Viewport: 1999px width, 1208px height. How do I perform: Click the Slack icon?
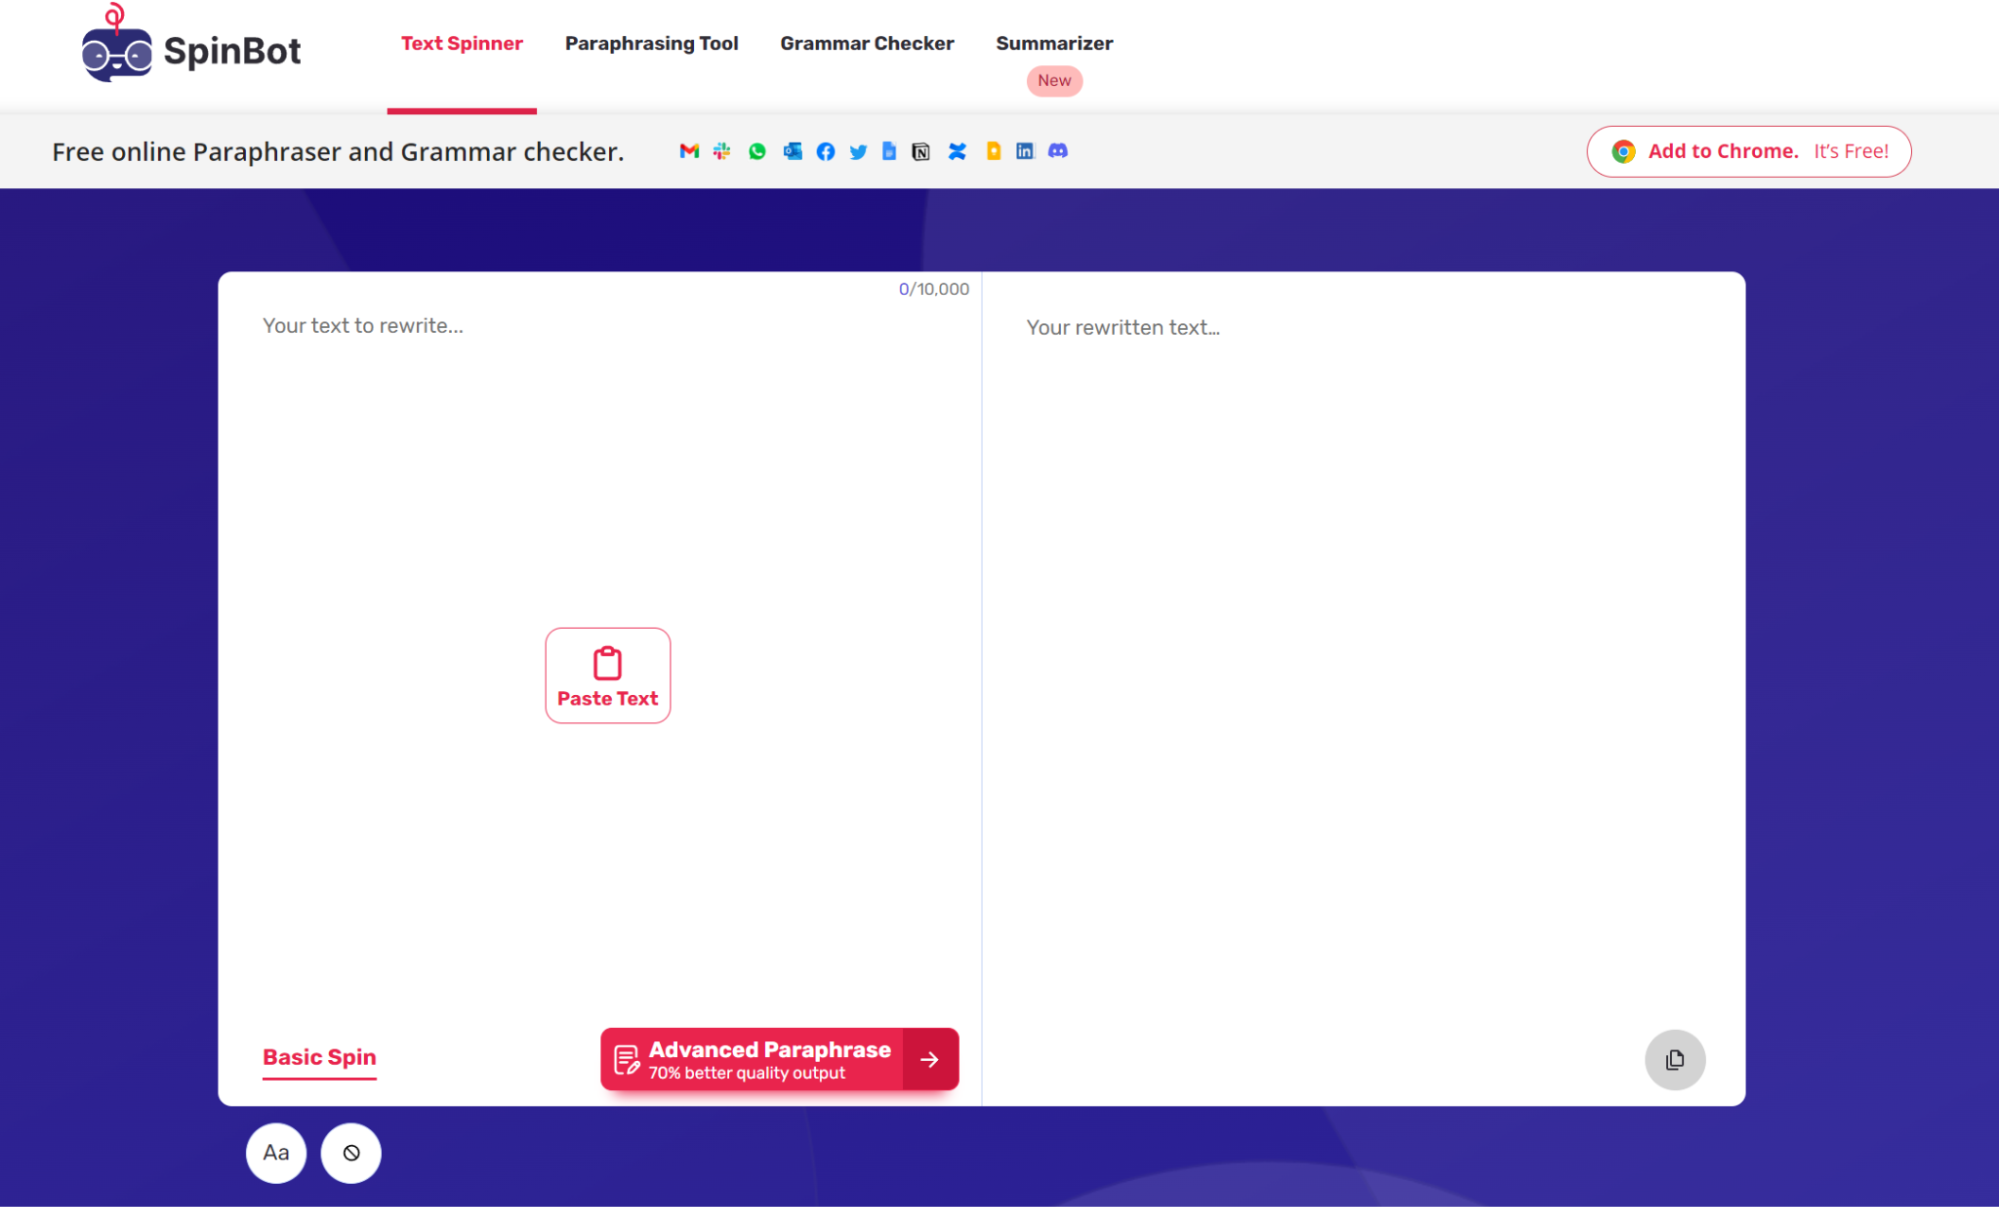point(722,151)
